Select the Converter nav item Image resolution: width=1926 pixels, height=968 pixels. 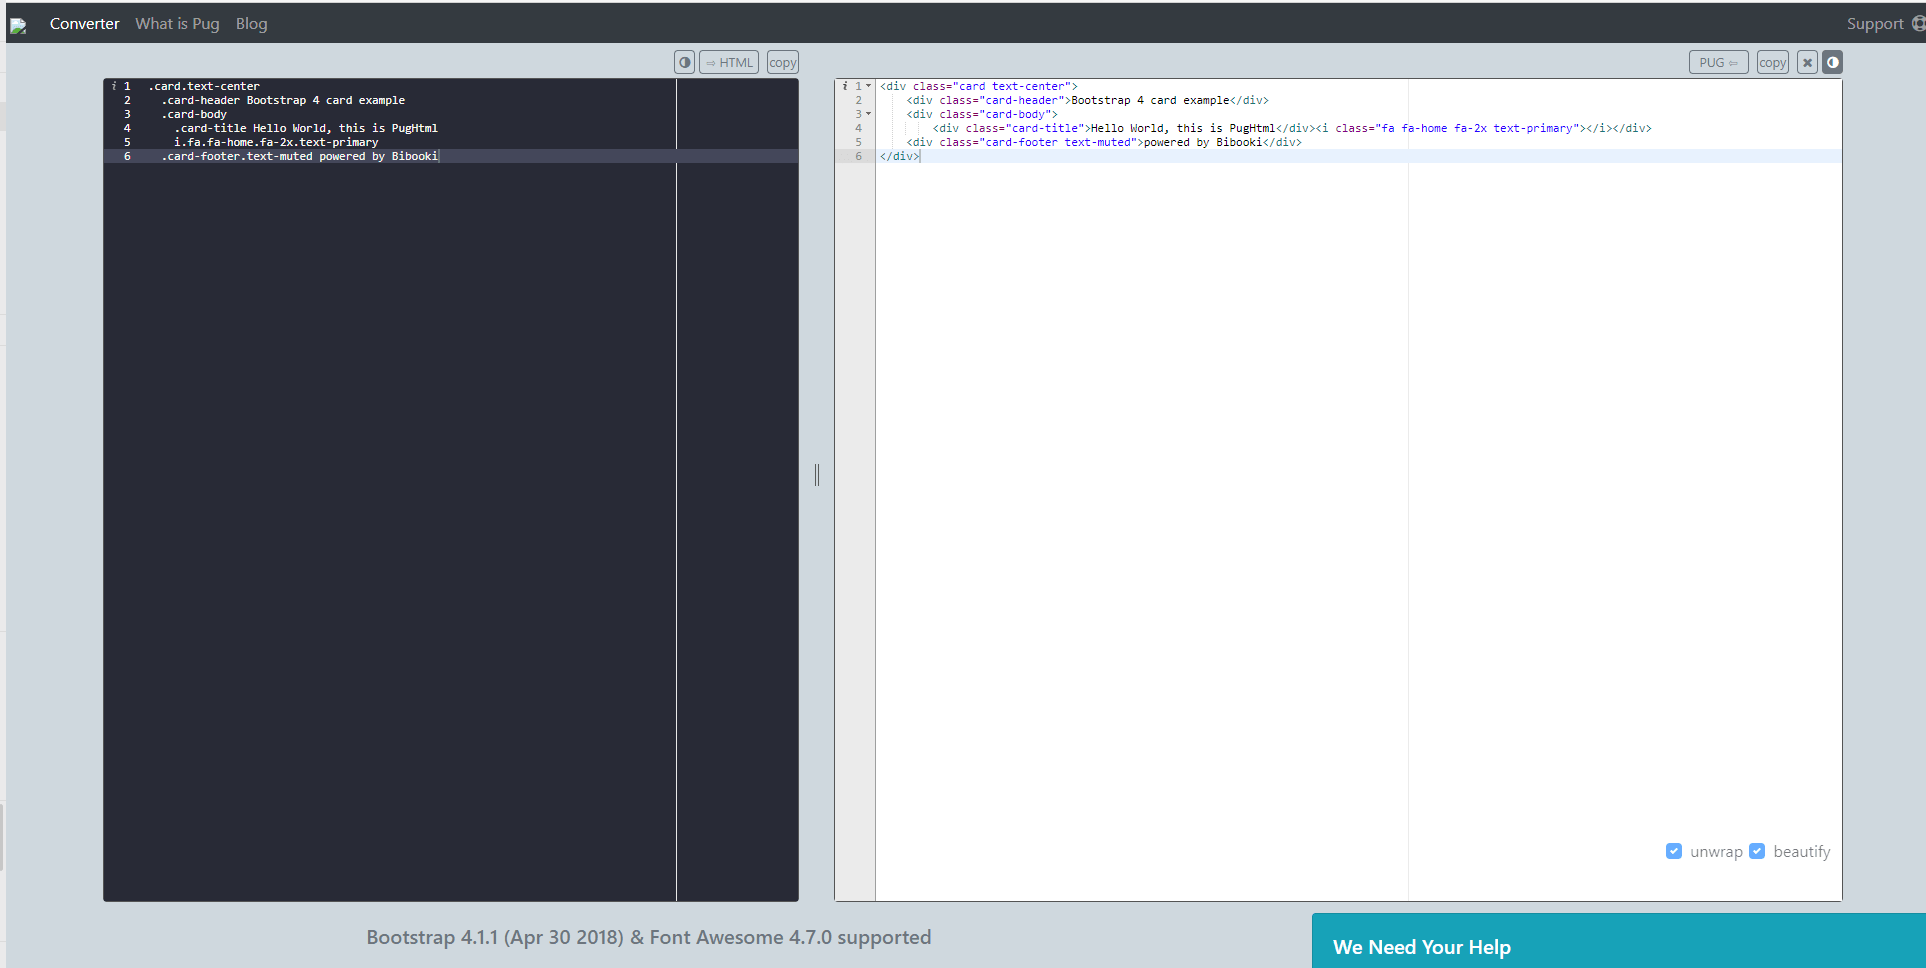click(x=84, y=24)
